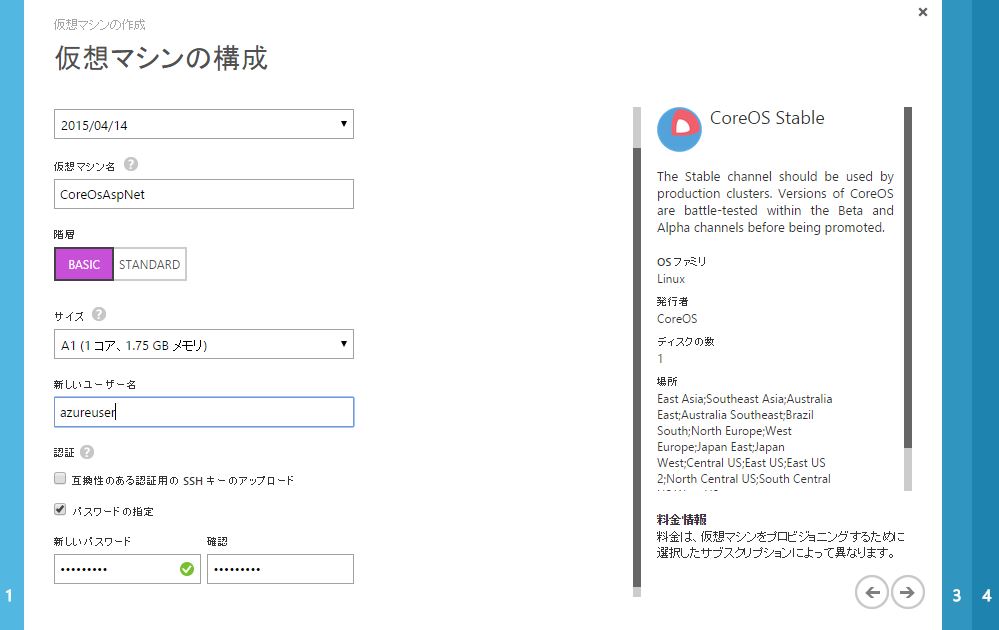Select the STANDARD tier

pos(150,264)
